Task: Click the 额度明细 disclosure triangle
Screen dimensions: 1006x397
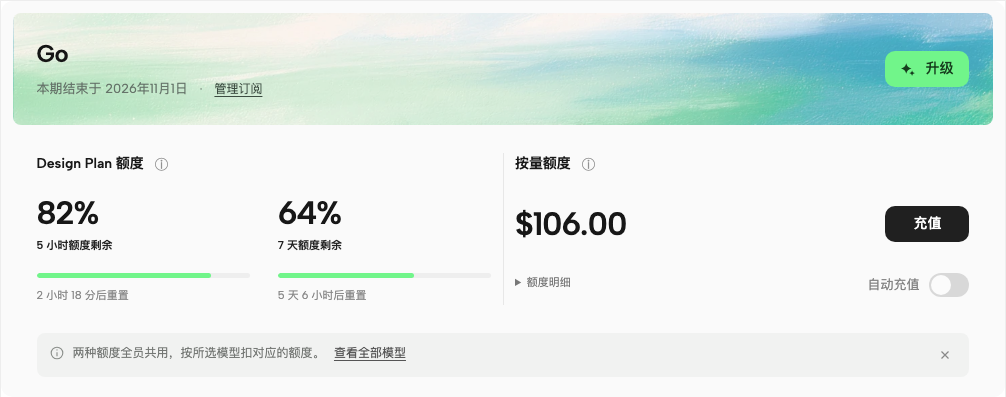Action: click(x=518, y=282)
